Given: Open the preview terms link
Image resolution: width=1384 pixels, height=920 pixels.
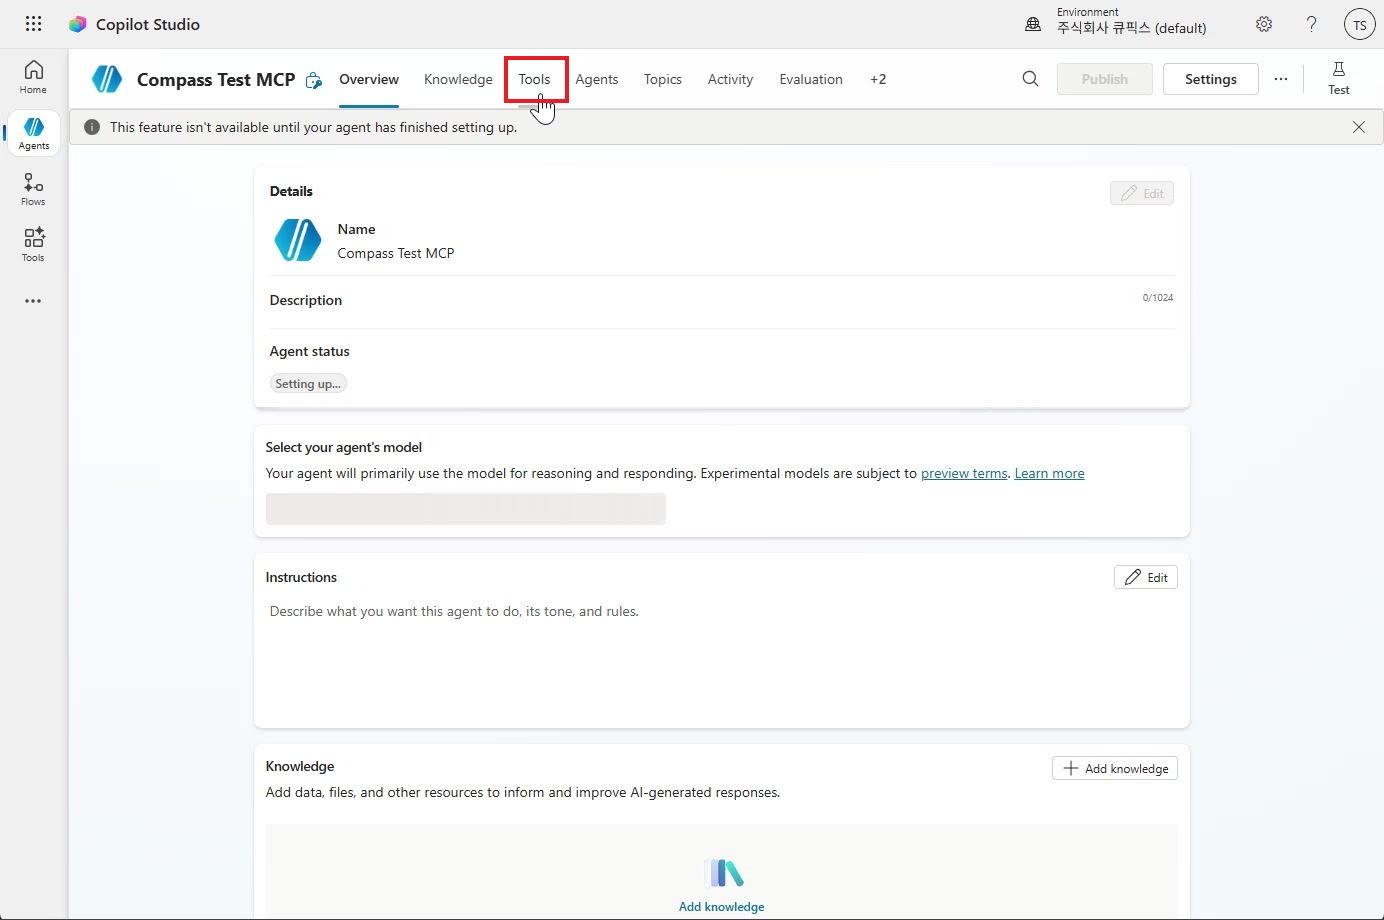Looking at the screenshot, I should pyautogui.click(x=964, y=473).
